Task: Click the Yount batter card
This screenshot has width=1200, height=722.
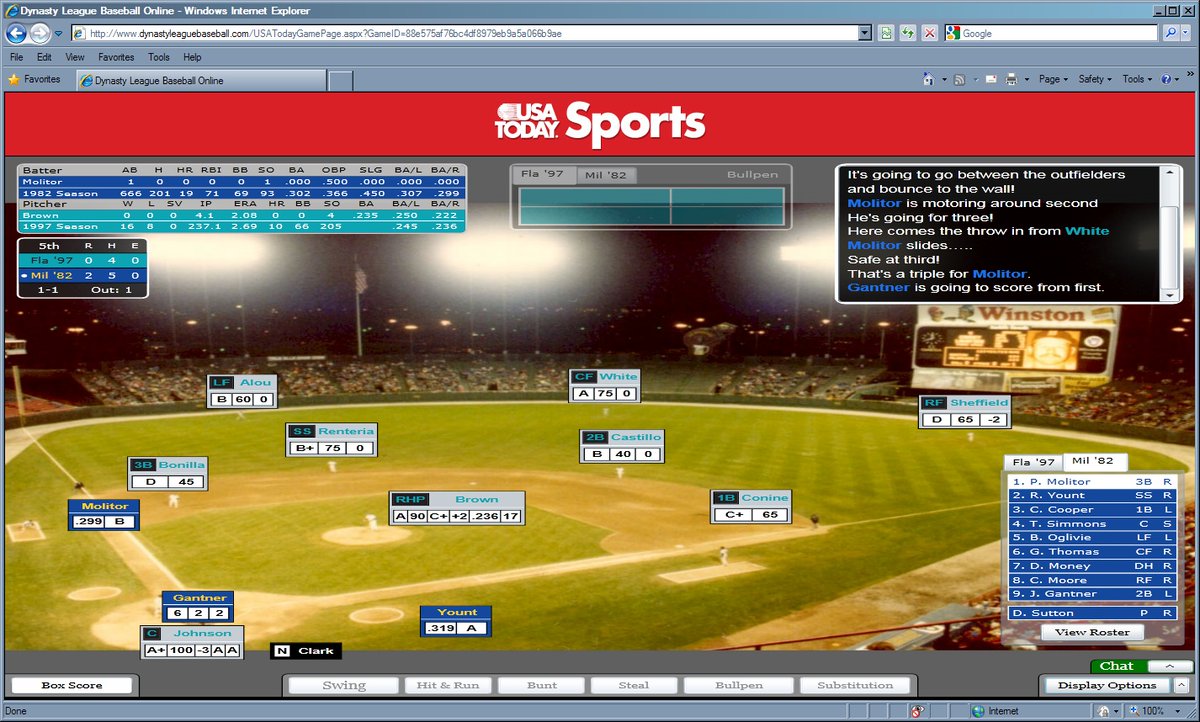Action: (x=456, y=620)
